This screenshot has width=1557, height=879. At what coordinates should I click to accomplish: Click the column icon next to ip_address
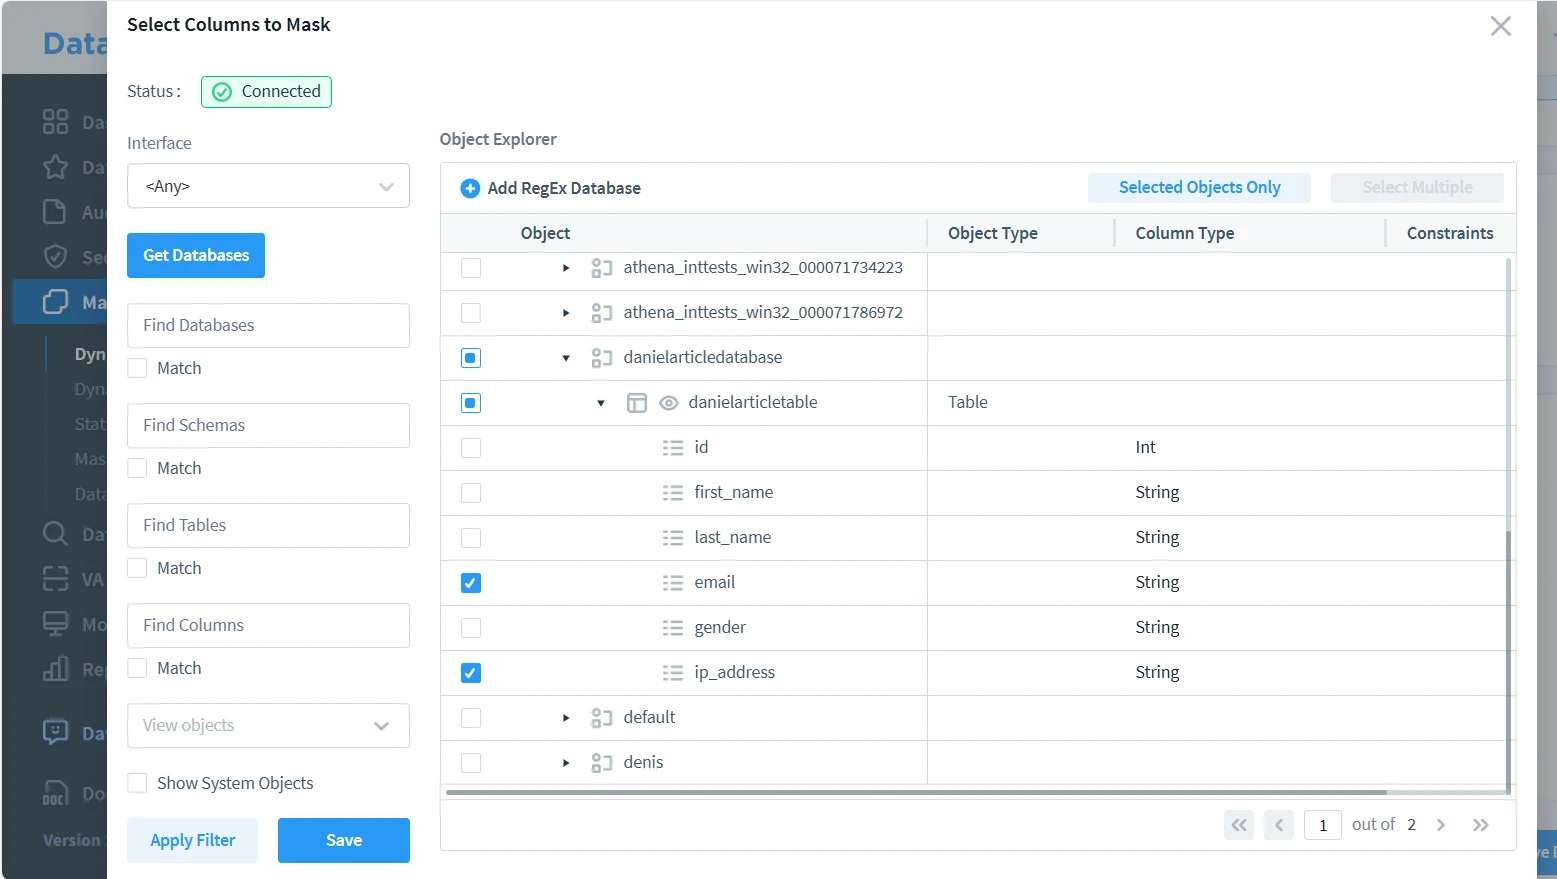coord(673,673)
